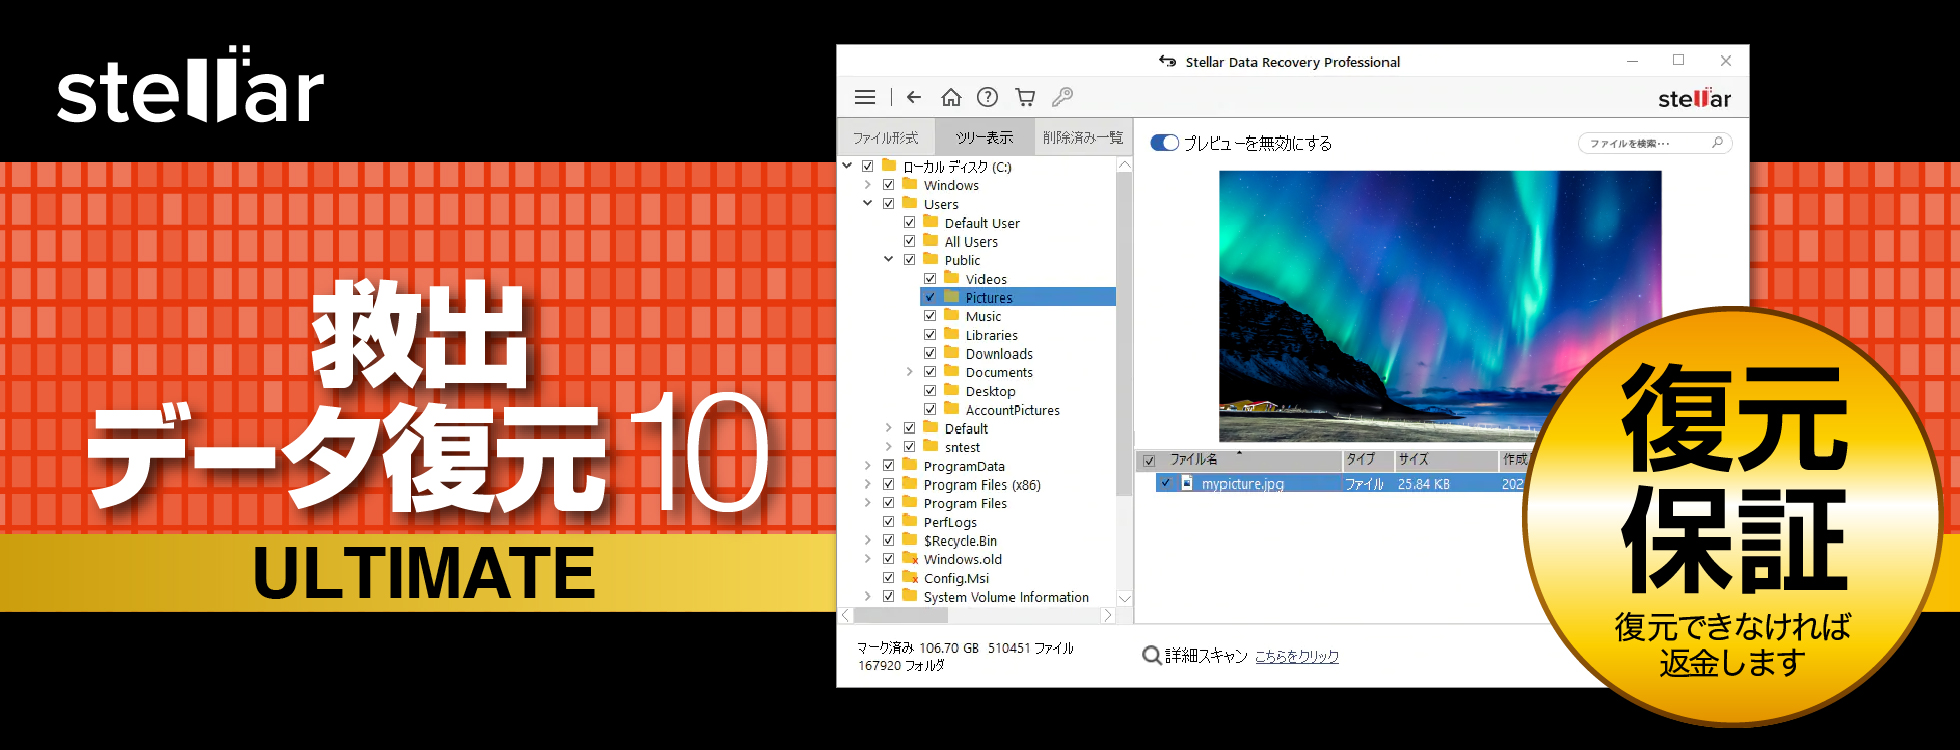Collapse the Users folder tree
Viewport: 1960px width, 750px height.
tap(867, 204)
